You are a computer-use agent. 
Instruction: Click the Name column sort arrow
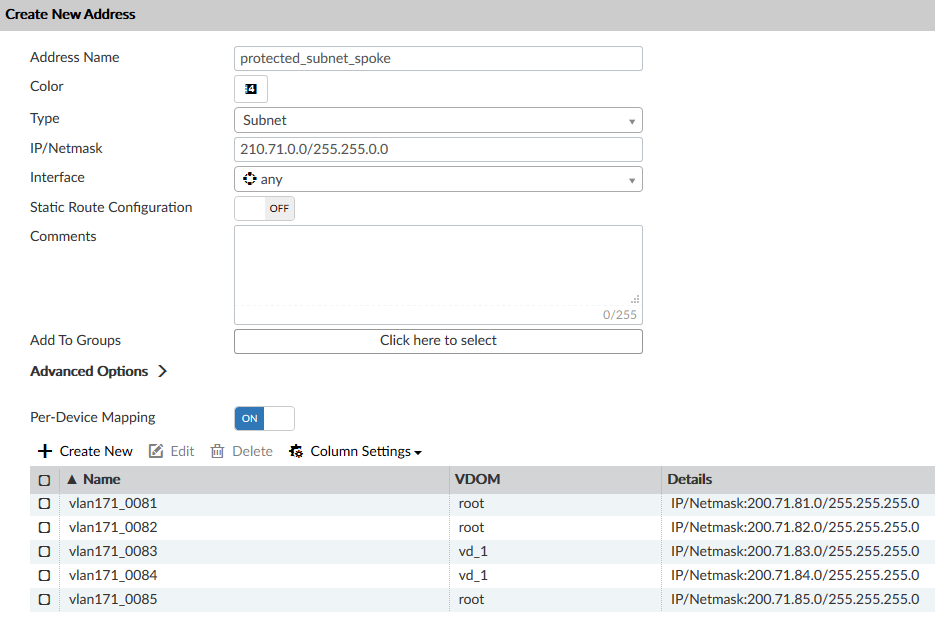point(72,479)
